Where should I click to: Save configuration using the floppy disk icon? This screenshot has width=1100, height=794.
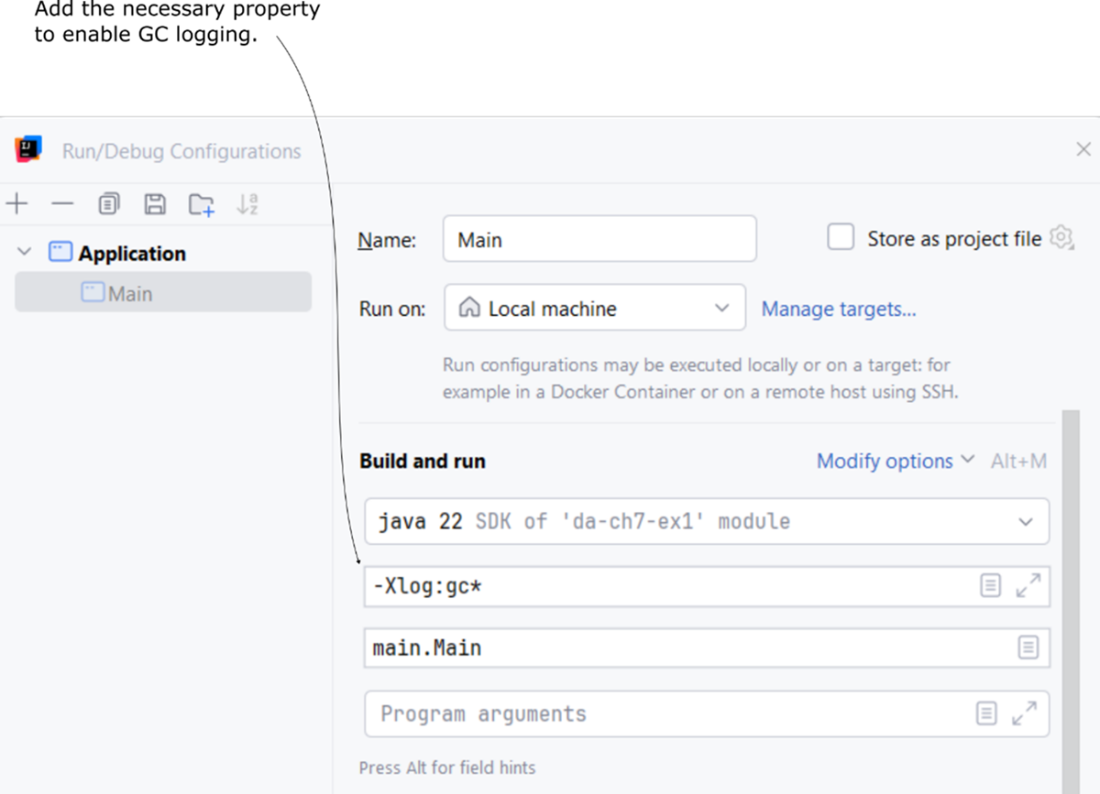[155, 204]
